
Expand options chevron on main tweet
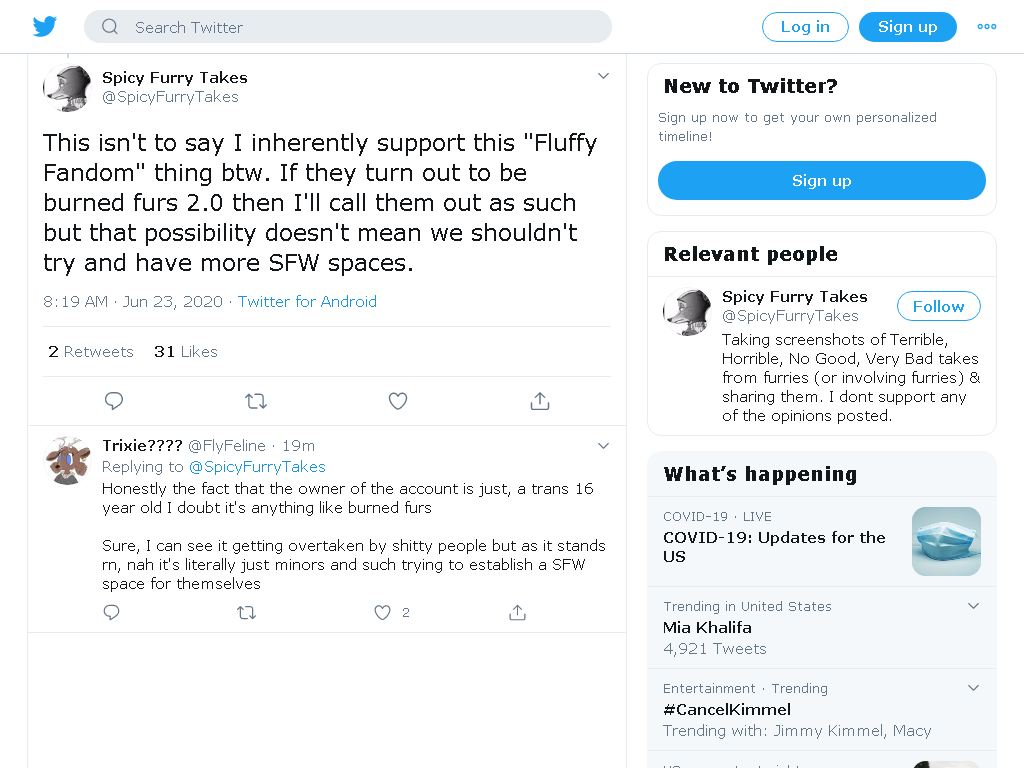(603, 76)
